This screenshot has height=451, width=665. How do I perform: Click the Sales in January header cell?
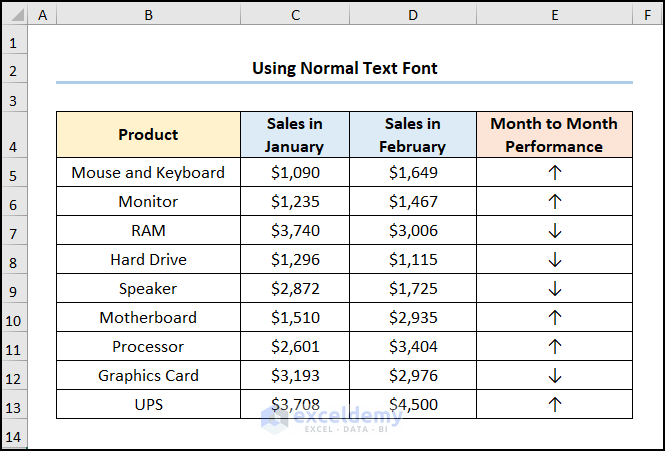295,135
